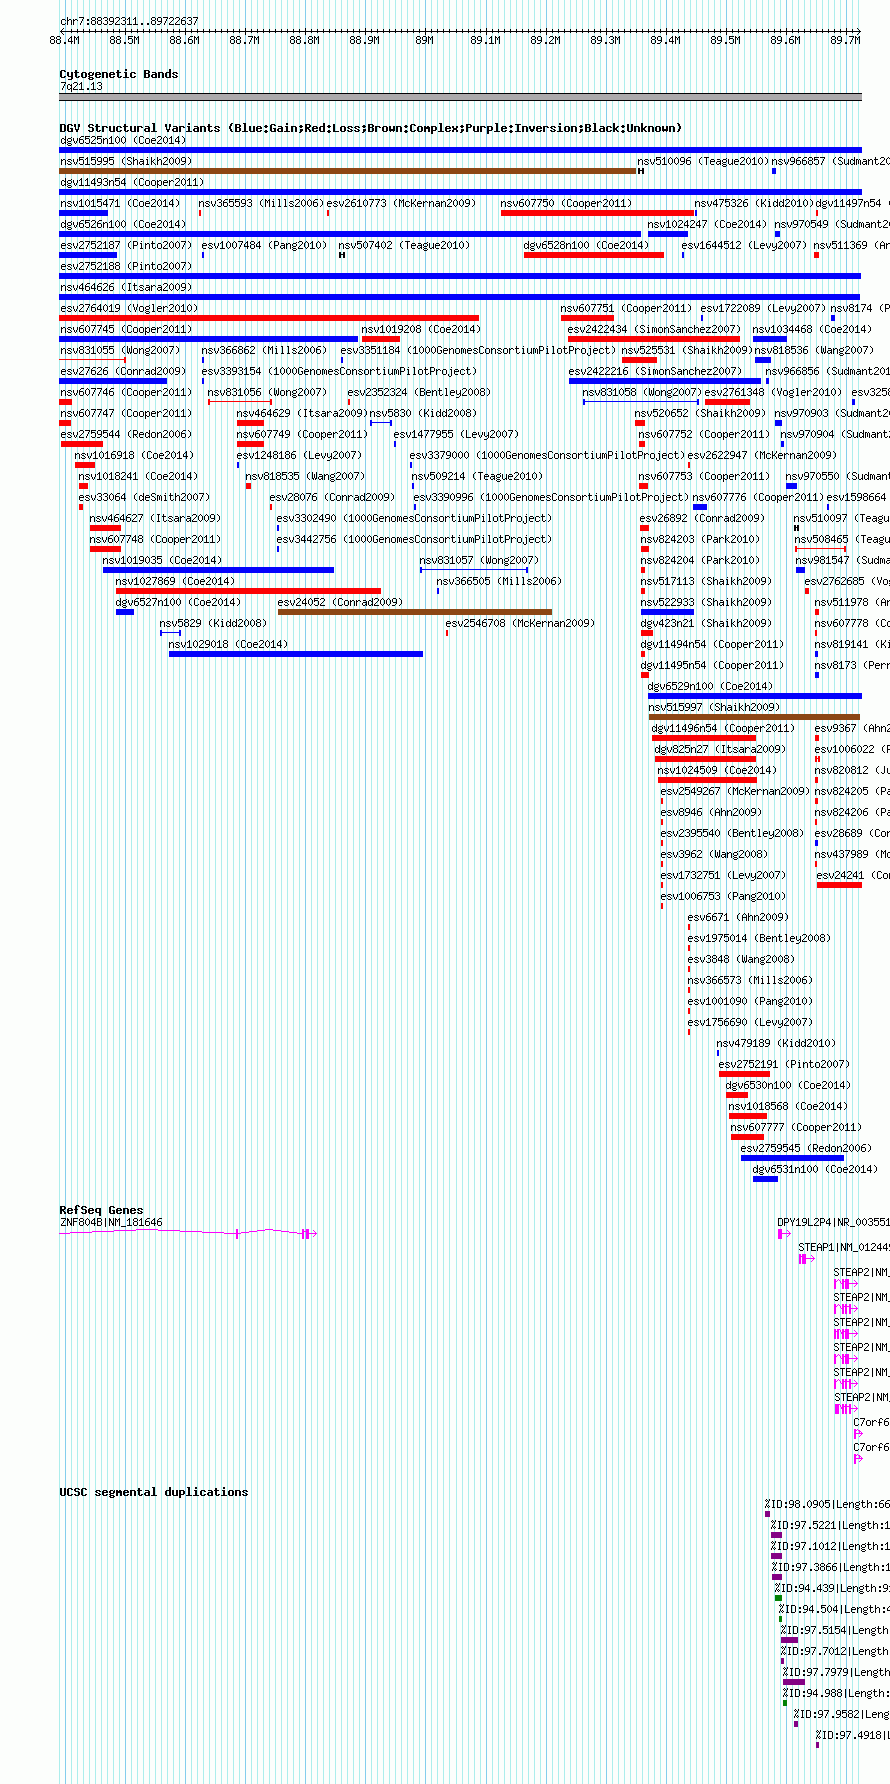Viewport: 890px width, 1784px height.
Task: Click nsv1016918 (Coe2014) label
Action: coord(135,456)
